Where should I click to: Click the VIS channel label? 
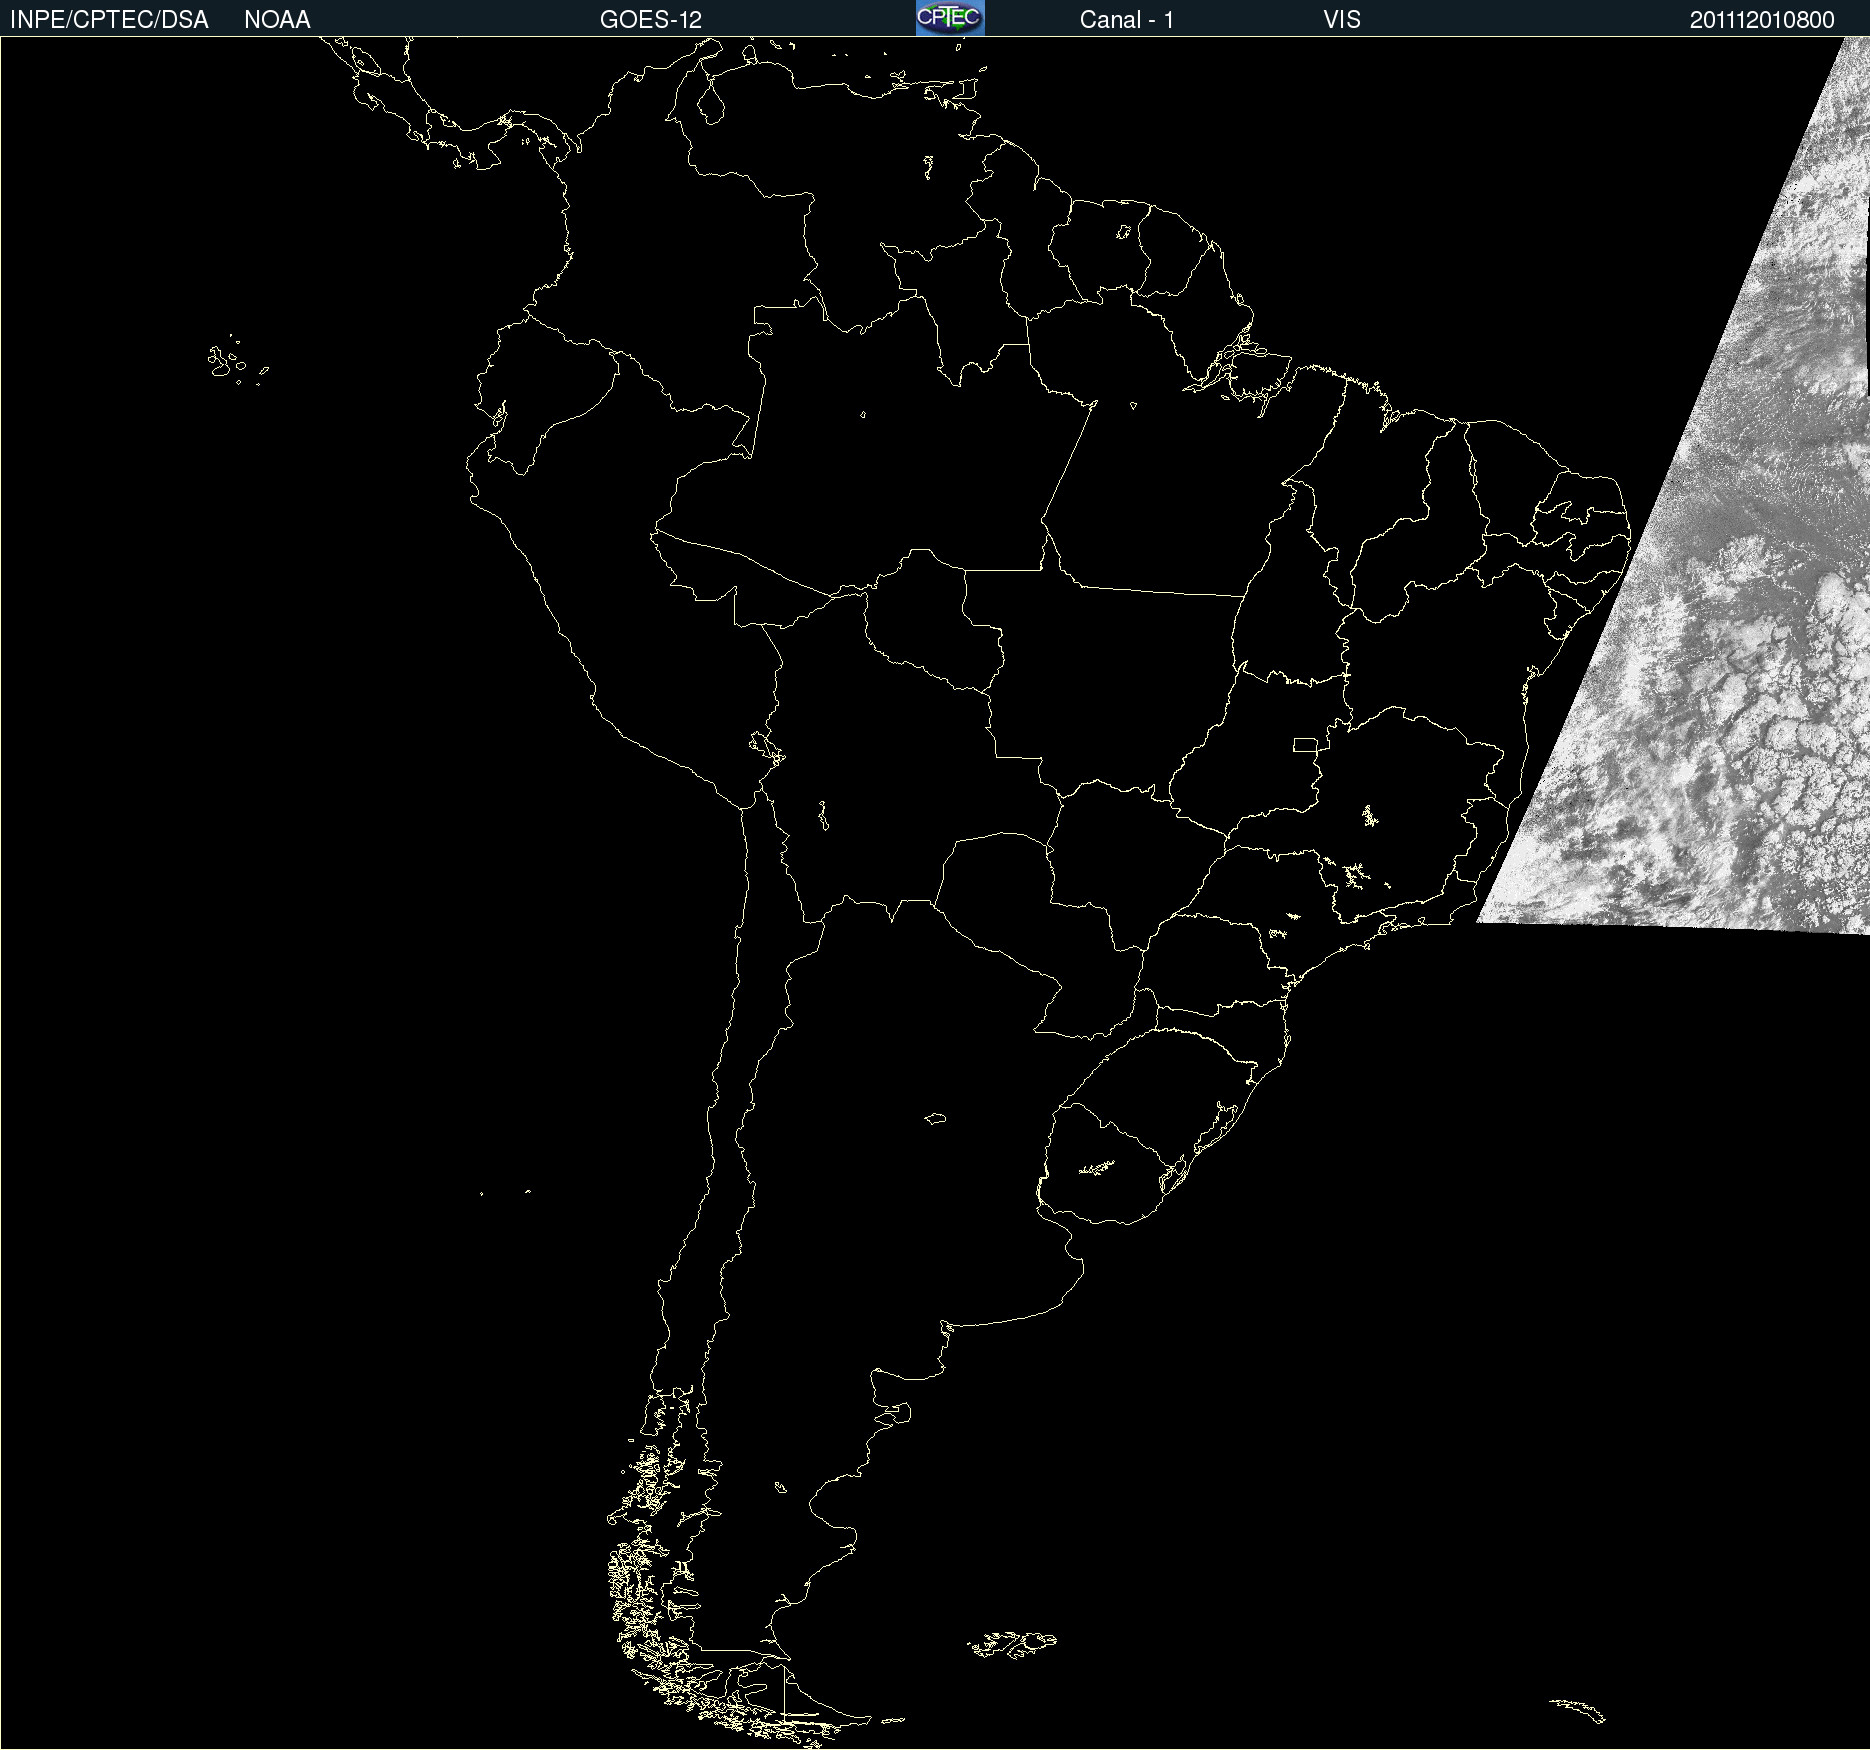coord(1342,20)
